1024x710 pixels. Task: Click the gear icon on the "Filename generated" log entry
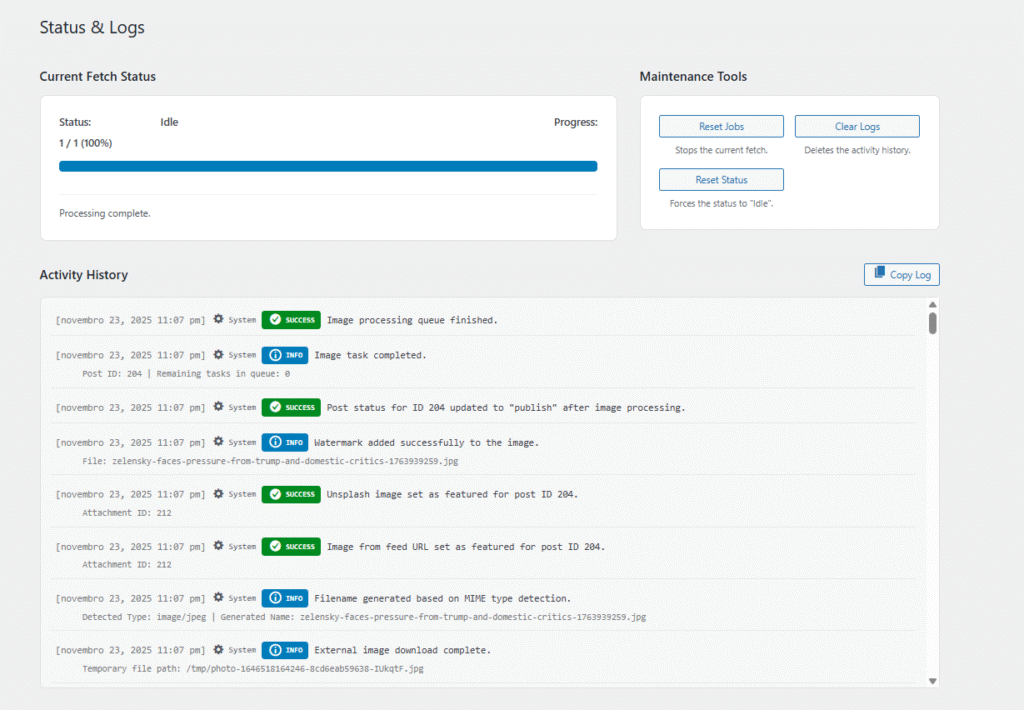coord(217,598)
